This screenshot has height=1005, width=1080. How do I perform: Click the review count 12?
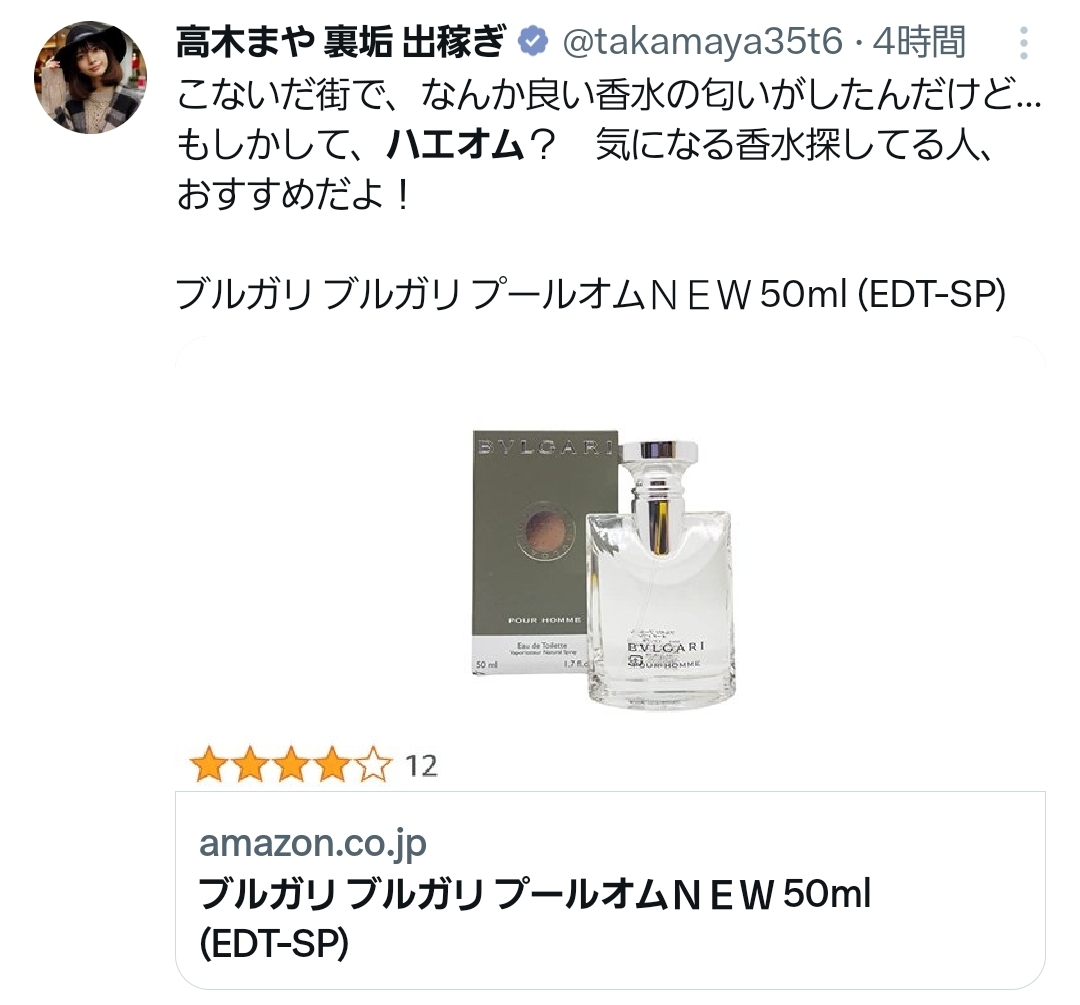pos(421,767)
